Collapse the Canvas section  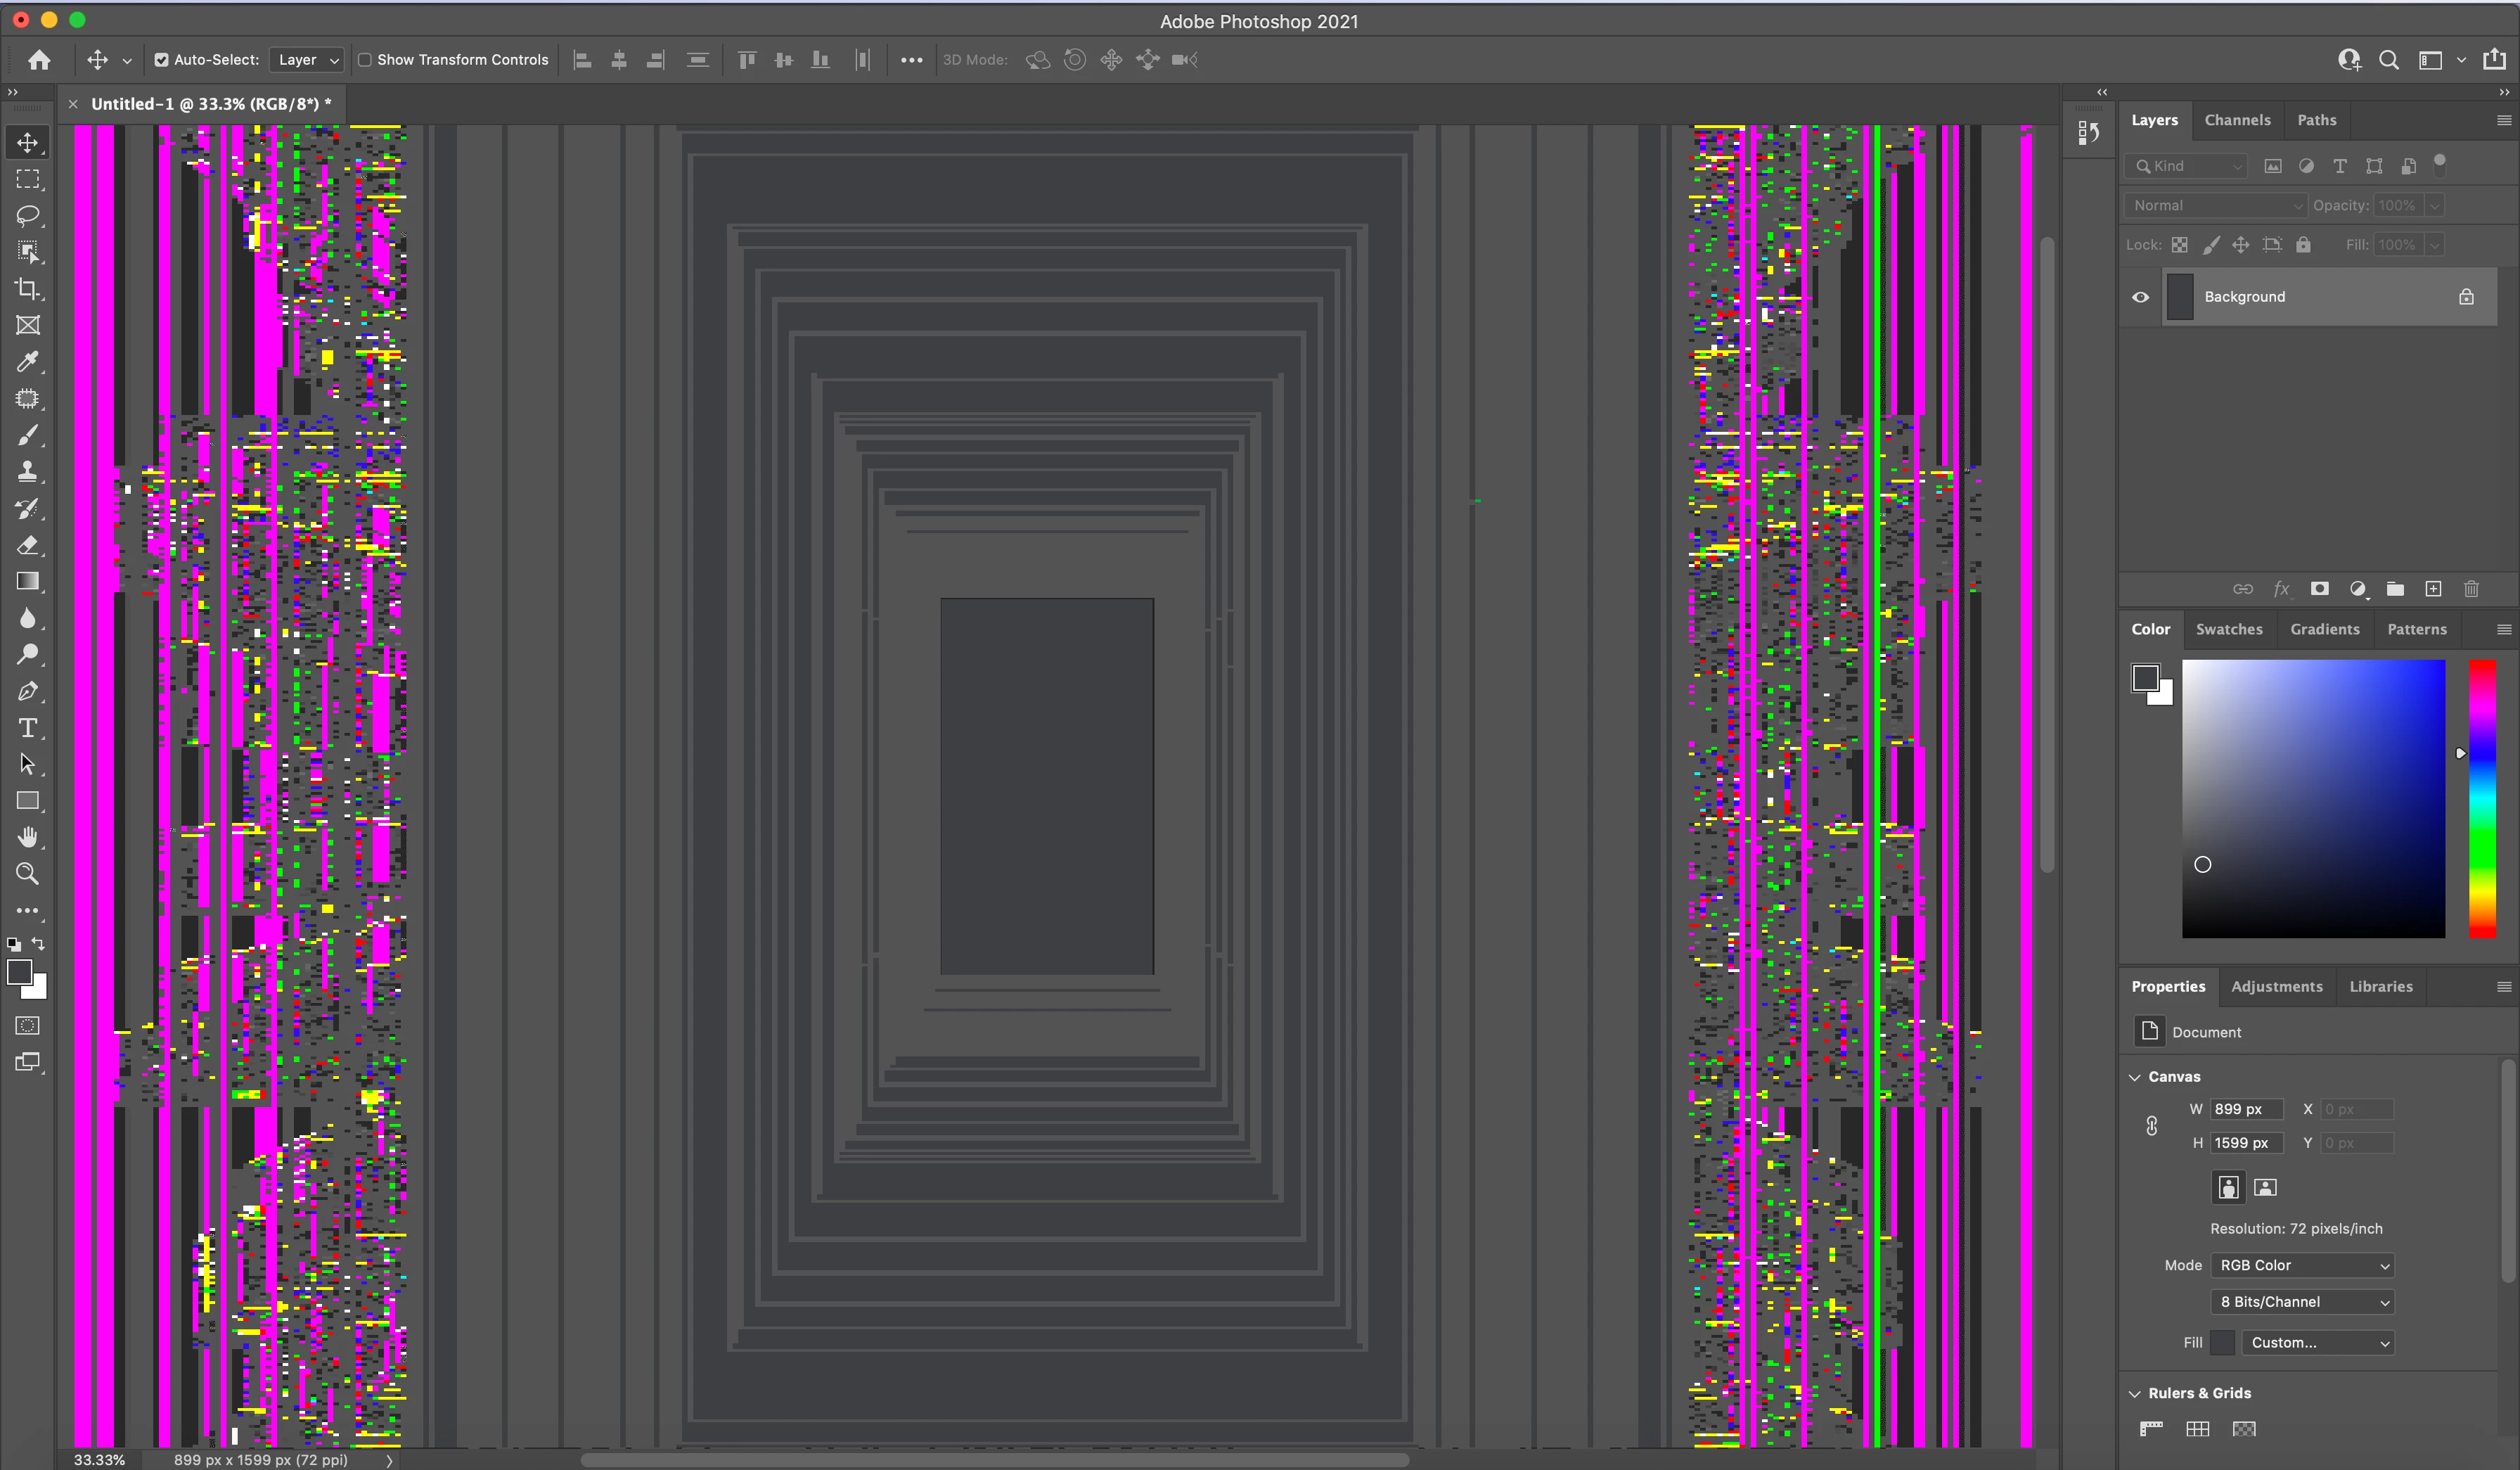click(2135, 1077)
